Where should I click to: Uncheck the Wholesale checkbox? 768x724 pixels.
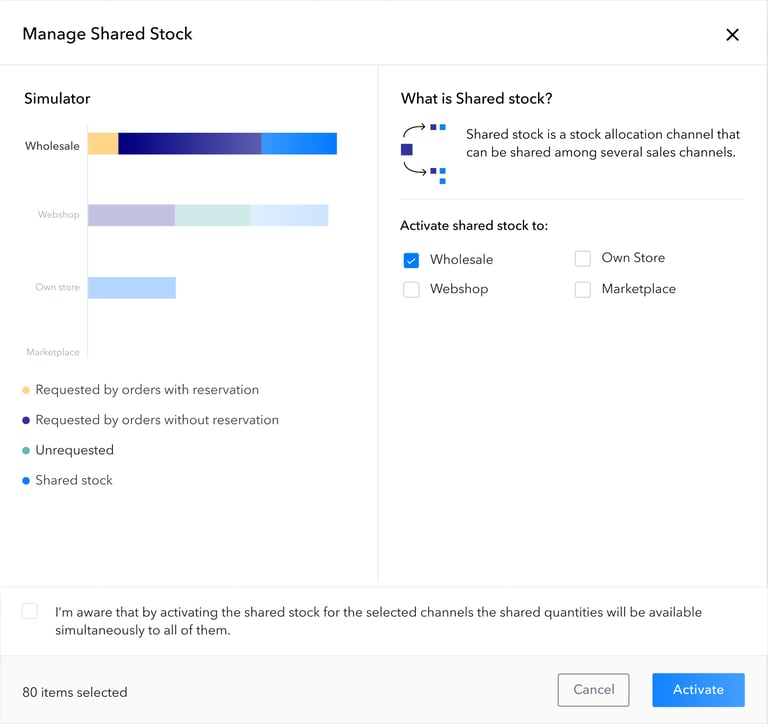click(411, 260)
